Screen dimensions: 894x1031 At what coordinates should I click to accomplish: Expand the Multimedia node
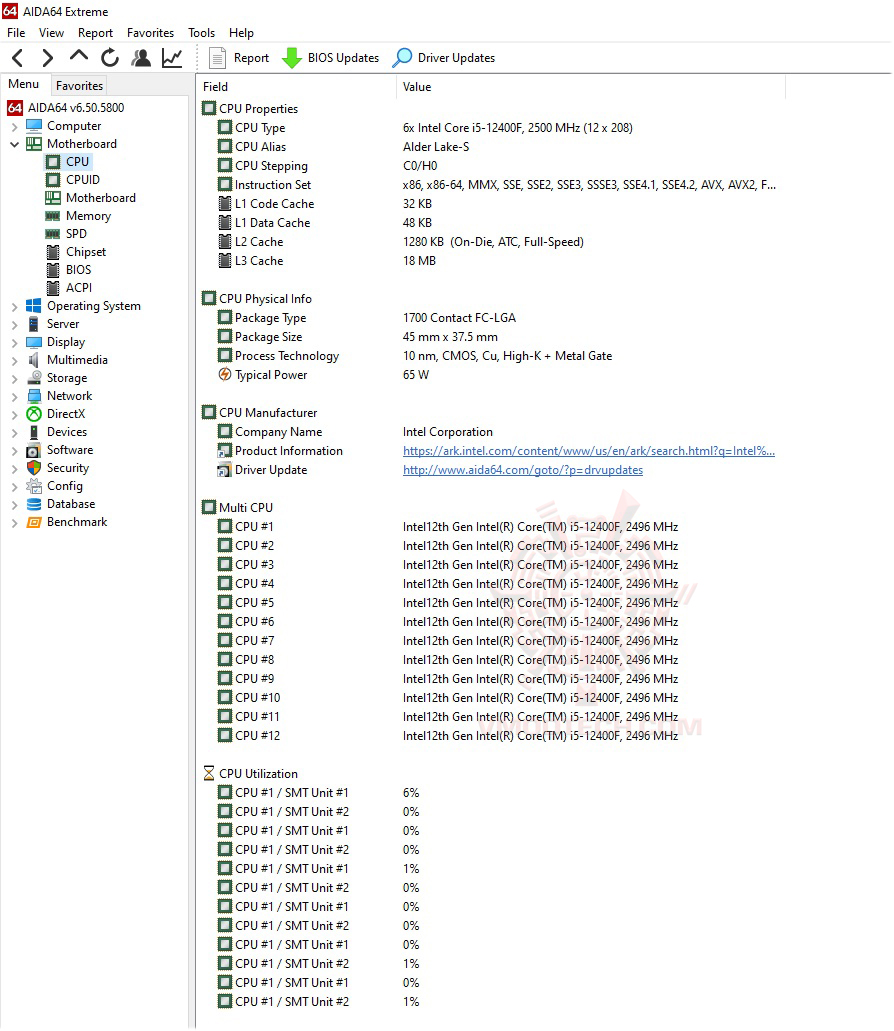(14, 360)
